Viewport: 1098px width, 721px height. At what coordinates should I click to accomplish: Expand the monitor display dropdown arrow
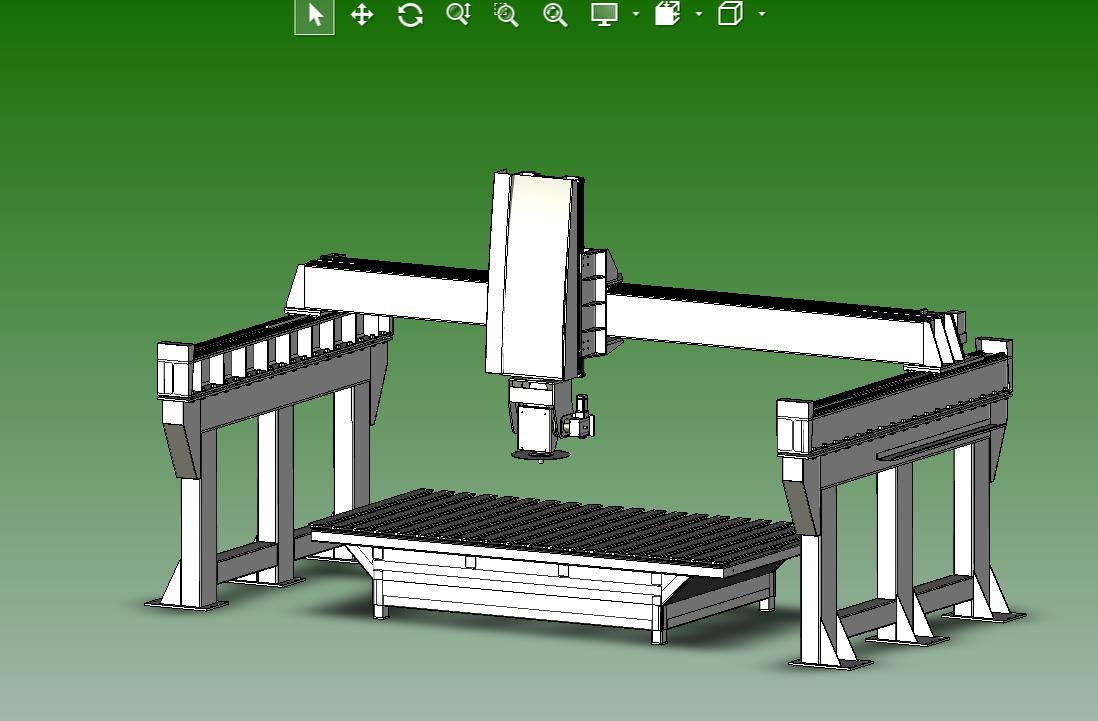pos(636,13)
